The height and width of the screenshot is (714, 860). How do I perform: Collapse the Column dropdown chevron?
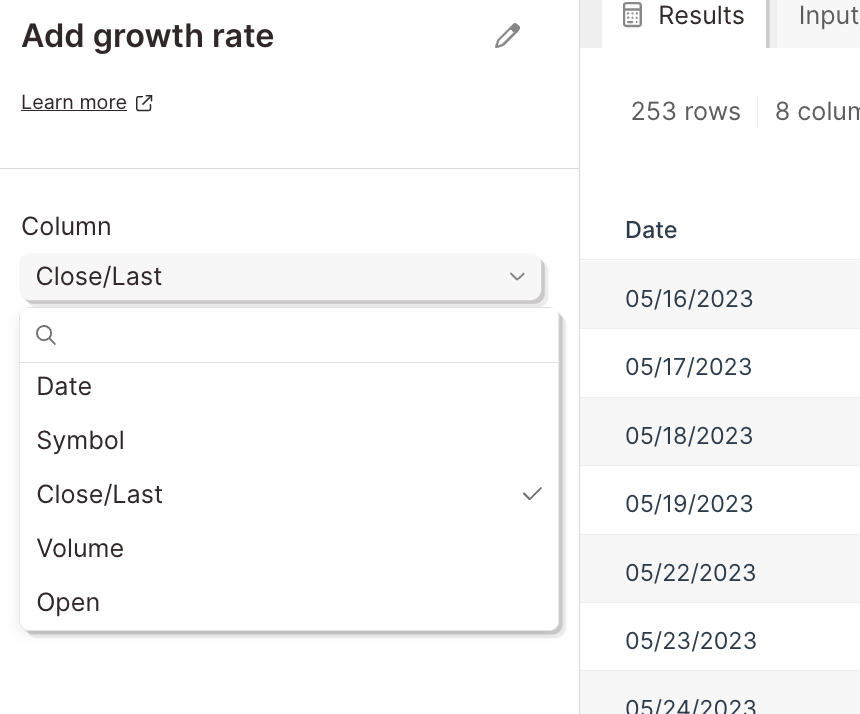click(517, 276)
